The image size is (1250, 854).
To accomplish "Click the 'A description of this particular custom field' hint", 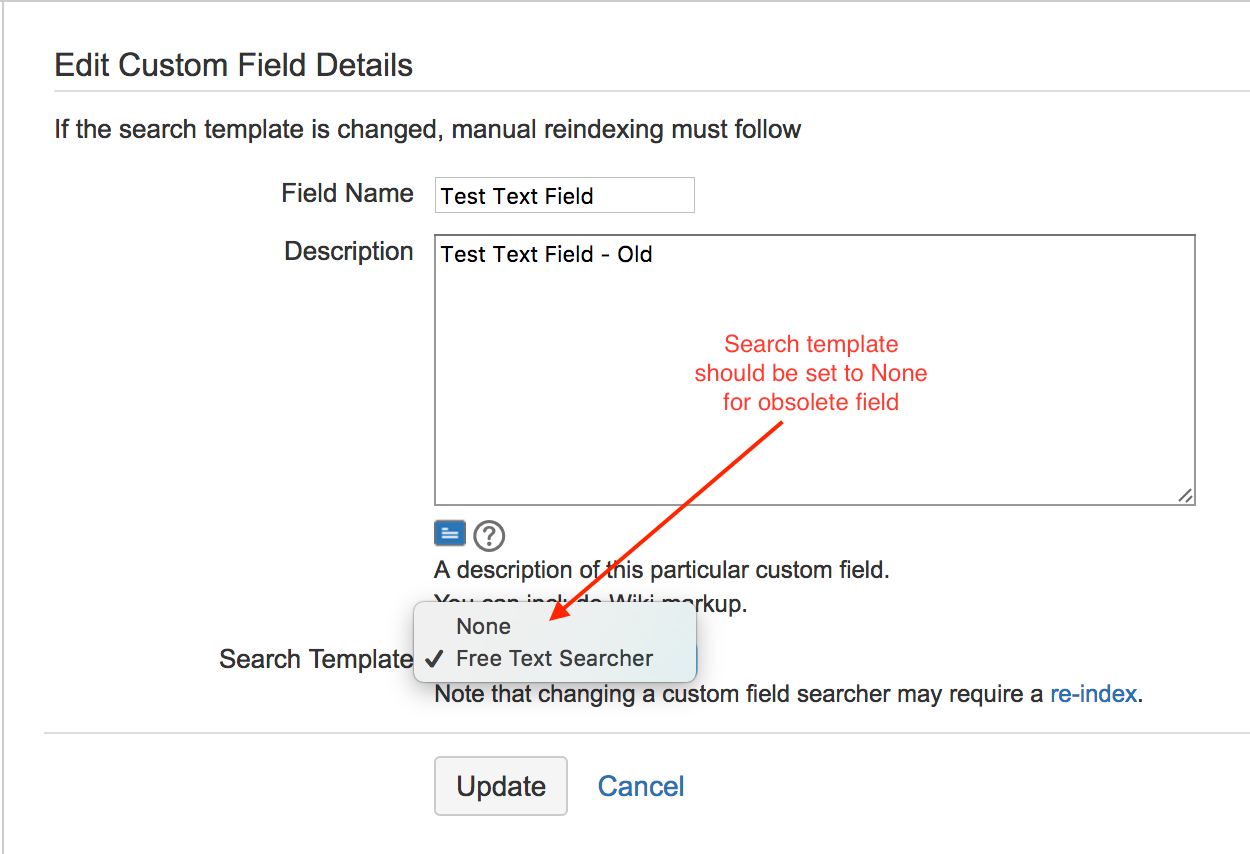I will (662, 571).
